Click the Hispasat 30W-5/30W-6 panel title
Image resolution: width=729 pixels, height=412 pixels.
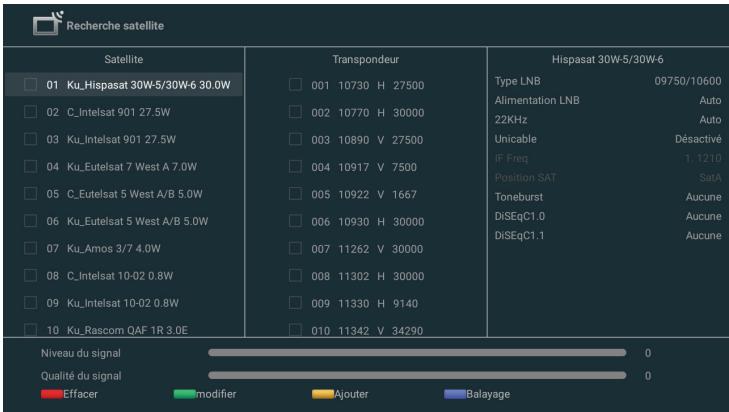pyautogui.click(x=608, y=60)
